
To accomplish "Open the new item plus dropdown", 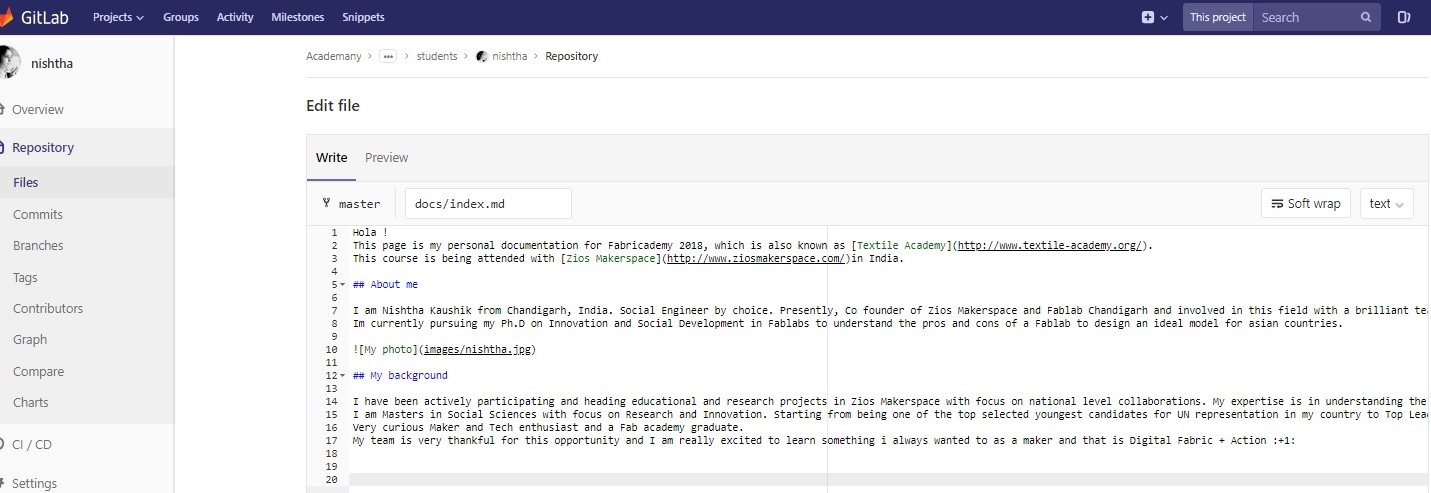I will point(1155,17).
